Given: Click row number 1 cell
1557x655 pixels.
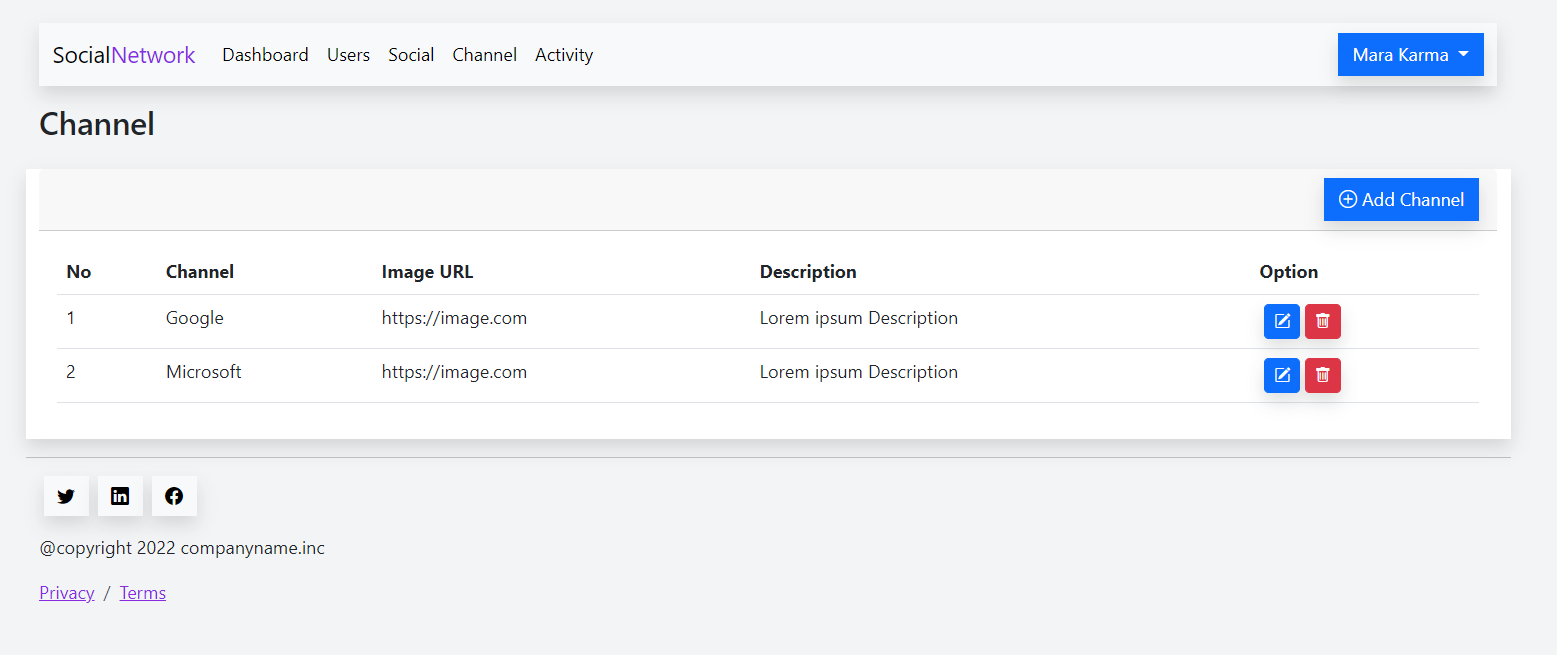Looking at the screenshot, I should click(71, 318).
